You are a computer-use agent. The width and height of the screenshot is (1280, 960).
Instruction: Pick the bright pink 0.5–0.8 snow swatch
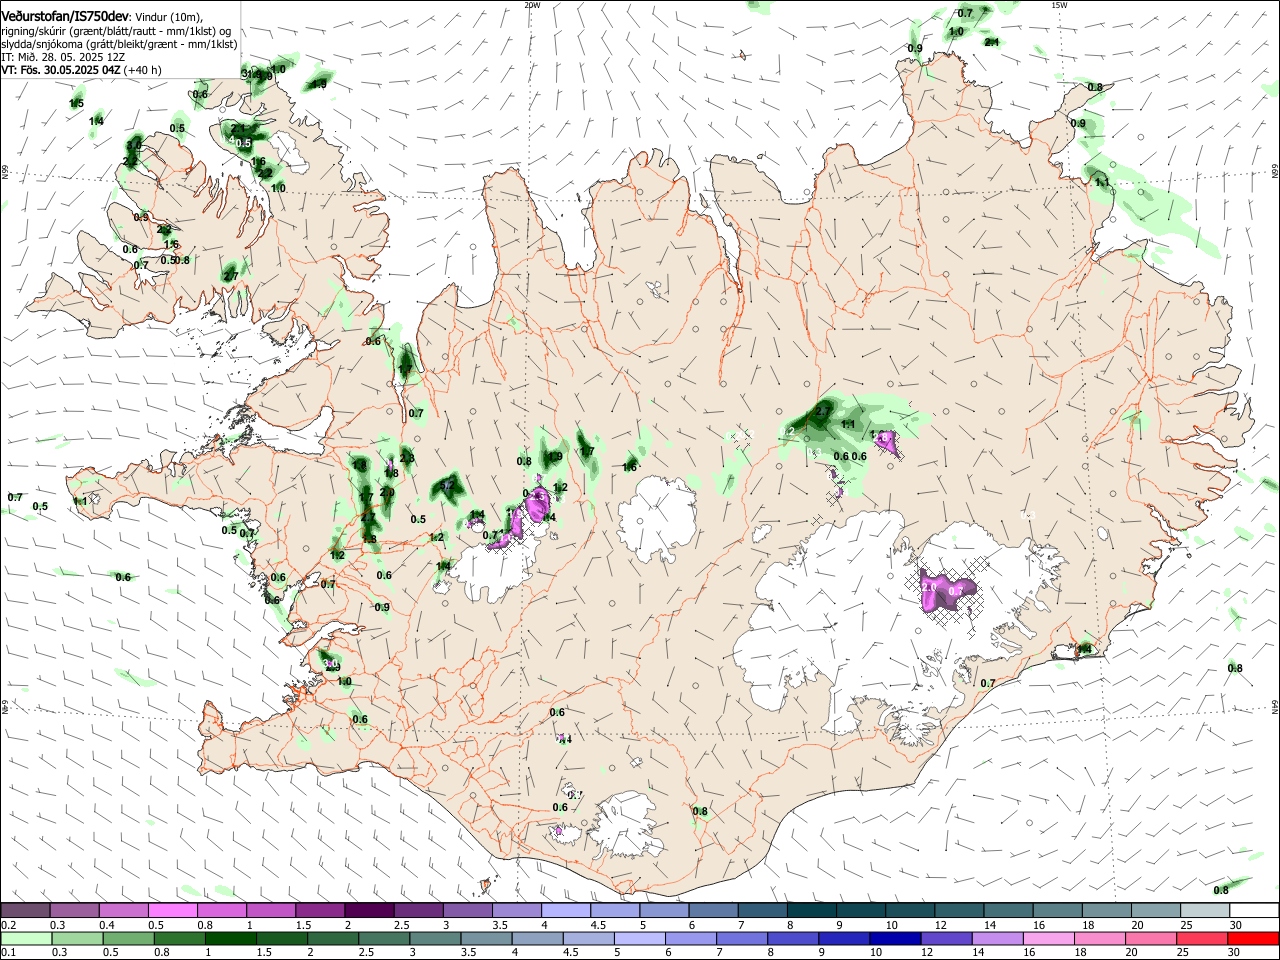pyautogui.click(x=172, y=911)
